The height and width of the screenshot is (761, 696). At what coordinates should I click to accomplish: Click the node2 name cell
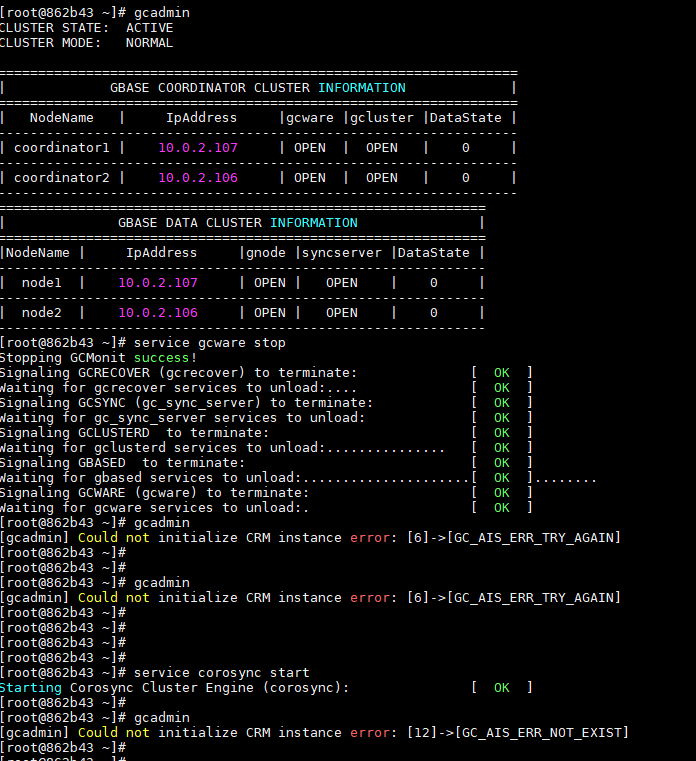point(42,313)
